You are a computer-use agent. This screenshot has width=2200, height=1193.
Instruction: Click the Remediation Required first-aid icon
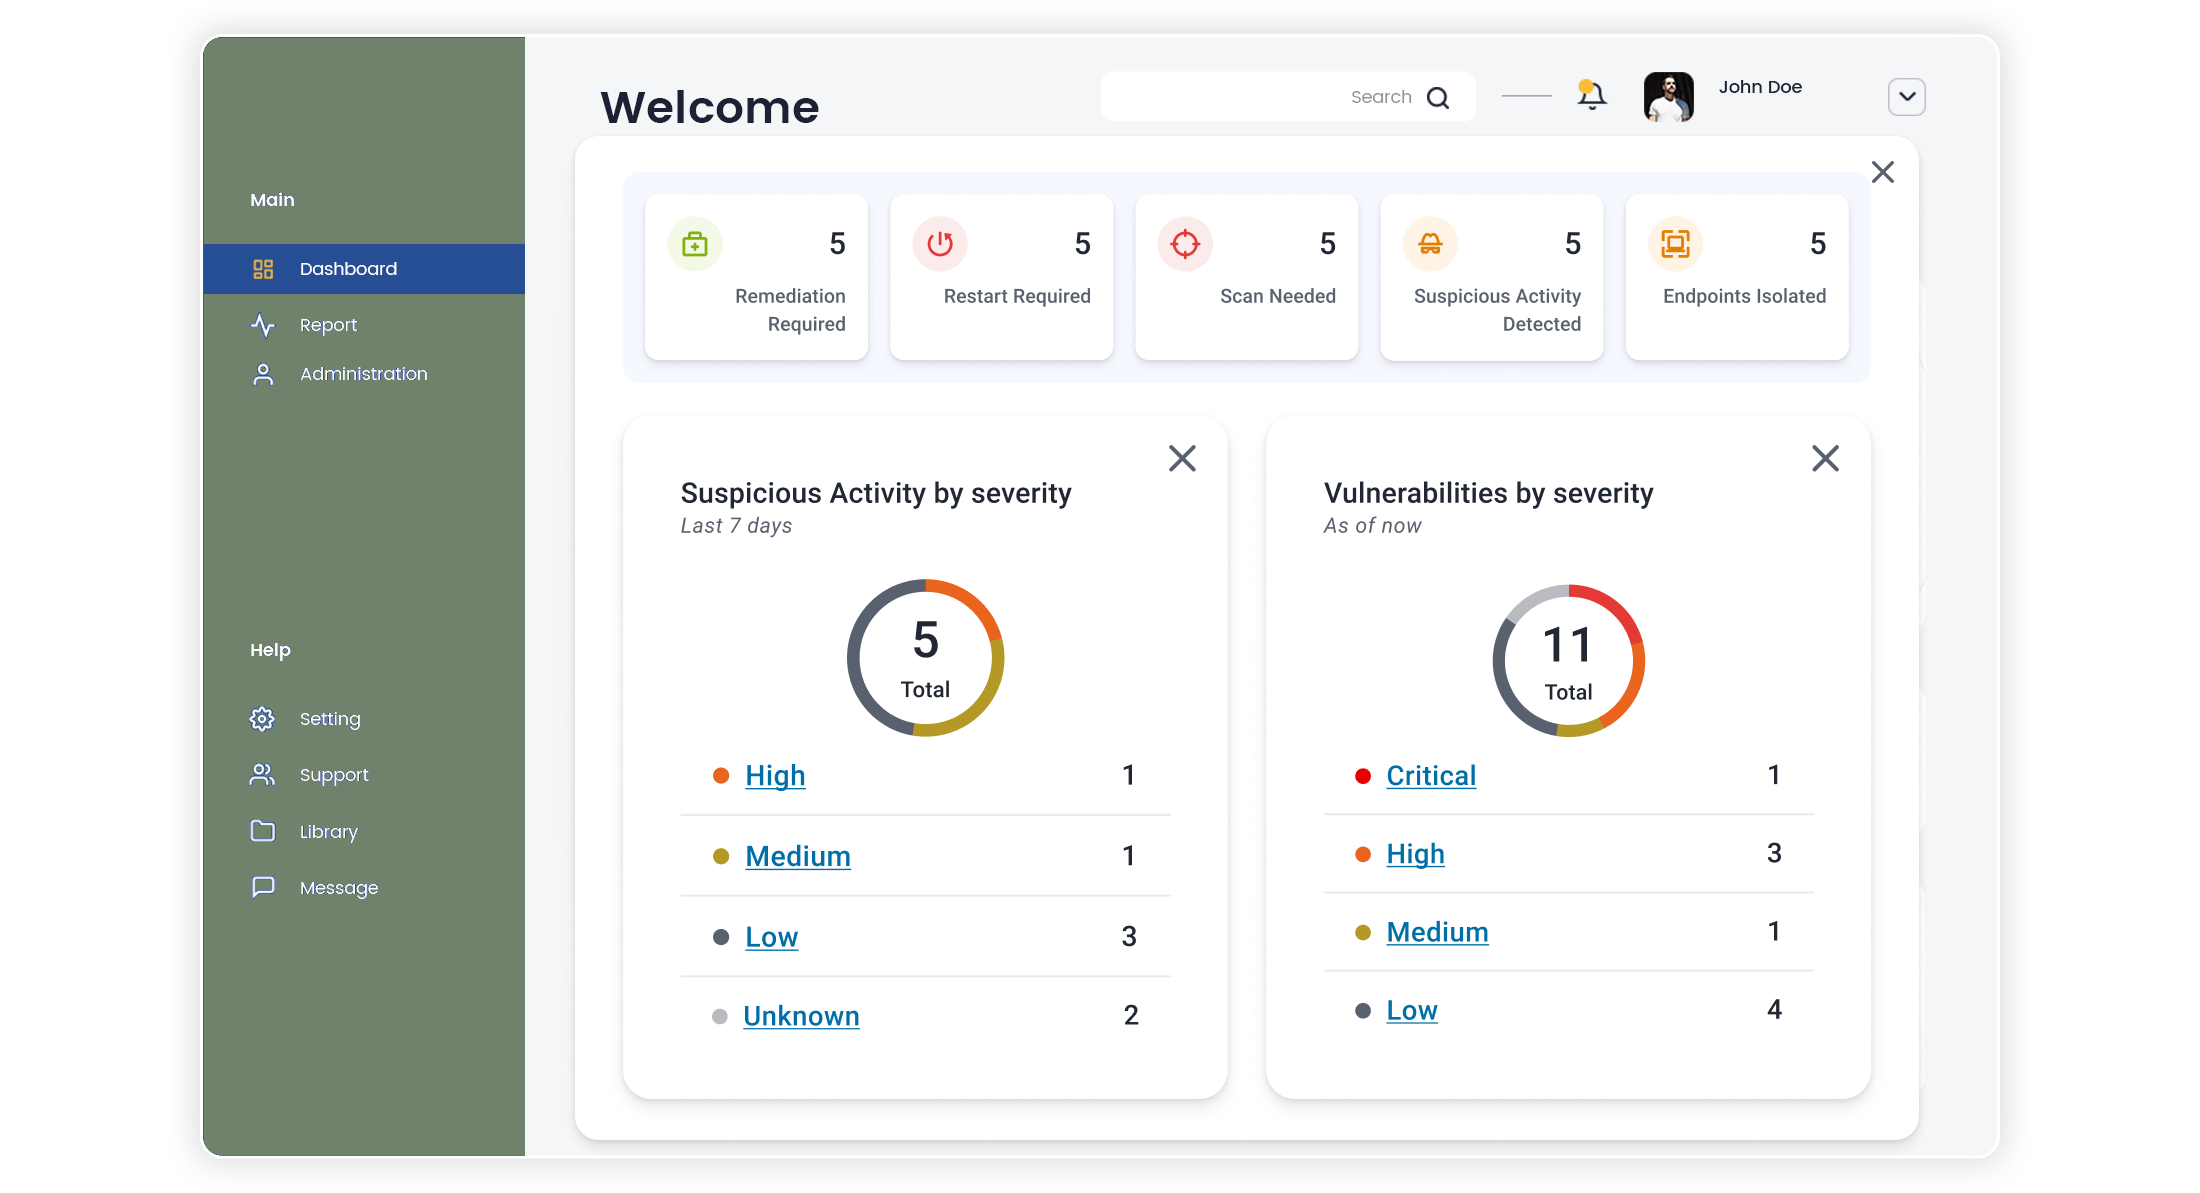[x=694, y=243]
